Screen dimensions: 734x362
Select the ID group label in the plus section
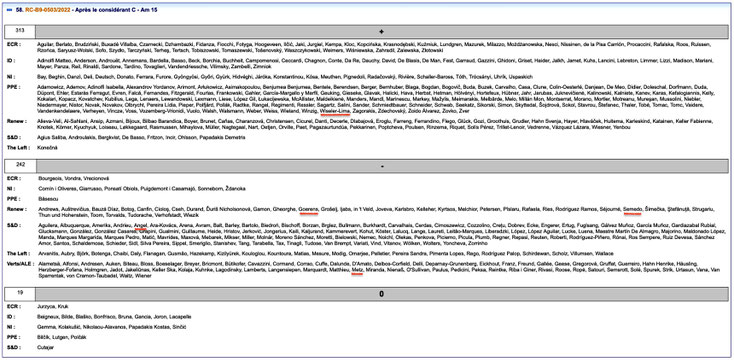click(11, 60)
